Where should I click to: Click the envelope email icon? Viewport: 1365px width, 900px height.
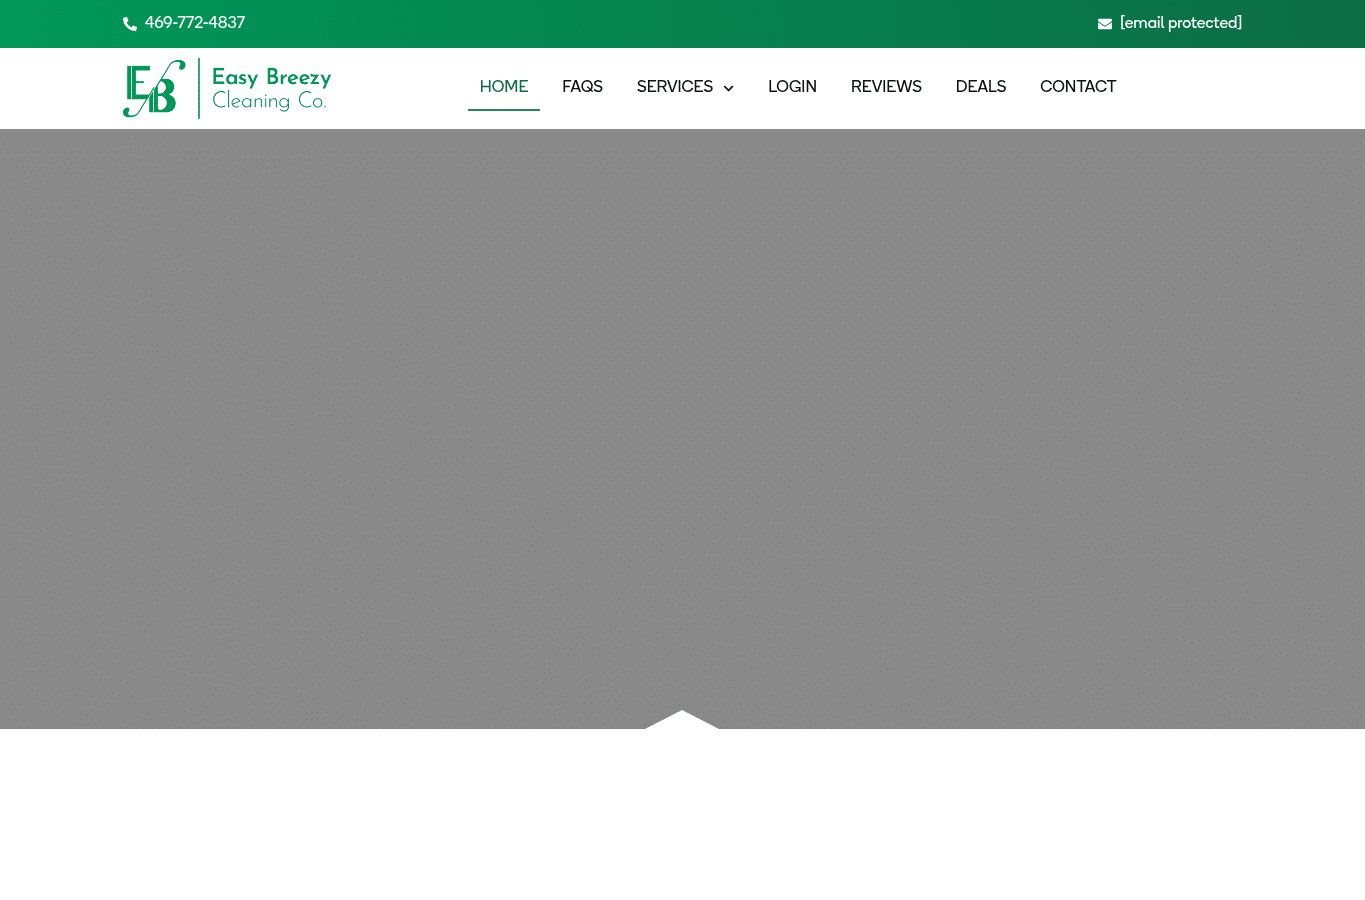(x=1105, y=24)
